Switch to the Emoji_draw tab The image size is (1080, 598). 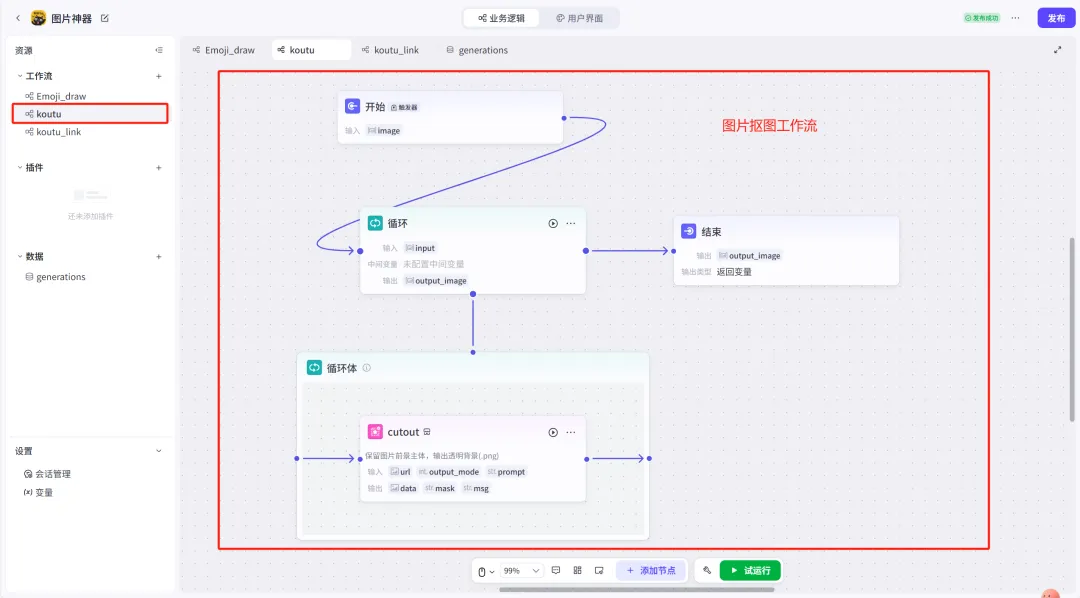pos(223,50)
